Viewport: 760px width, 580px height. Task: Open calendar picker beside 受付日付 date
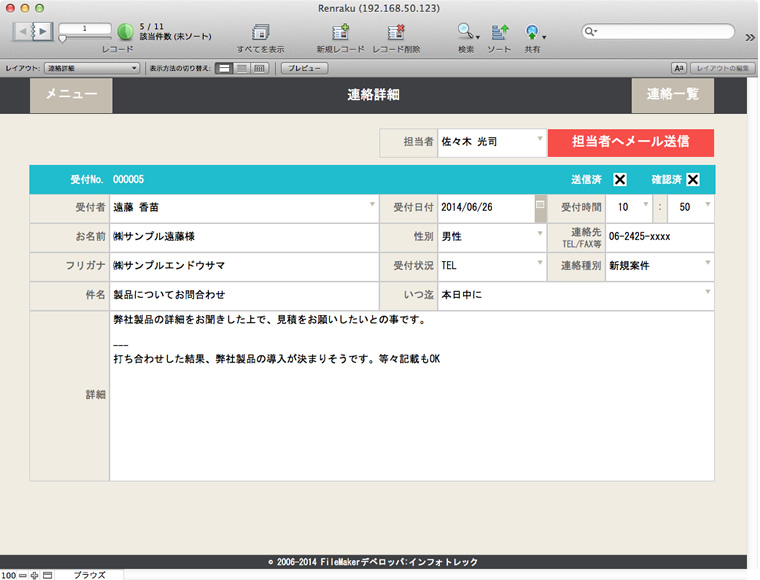(541, 205)
